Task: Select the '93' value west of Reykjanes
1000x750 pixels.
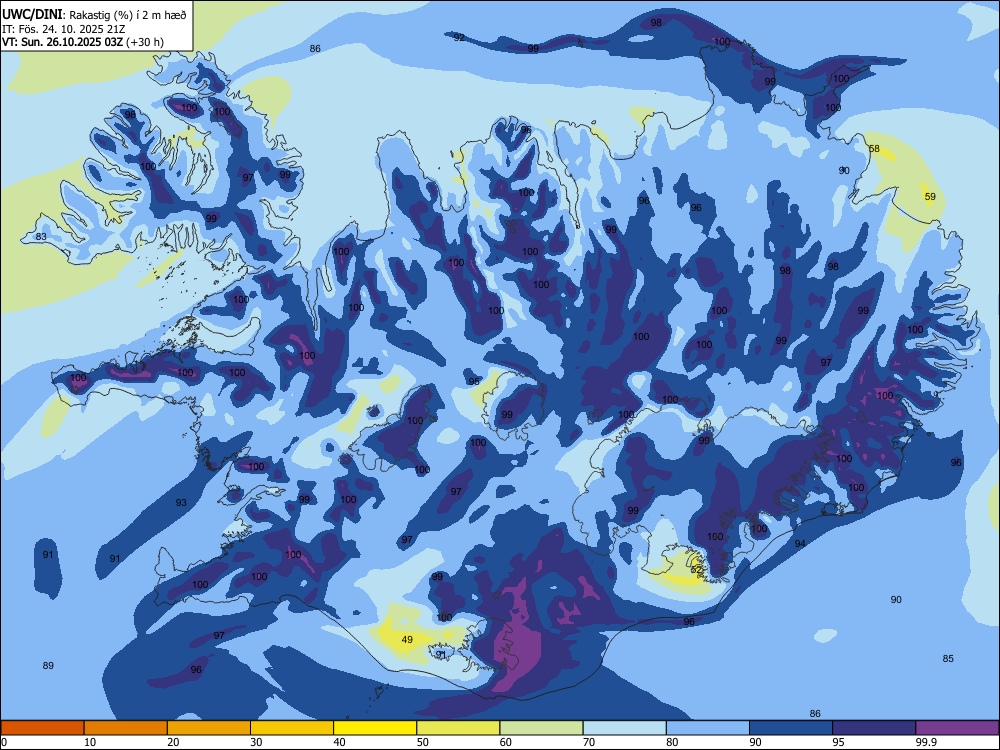Action: click(x=181, y=503)
